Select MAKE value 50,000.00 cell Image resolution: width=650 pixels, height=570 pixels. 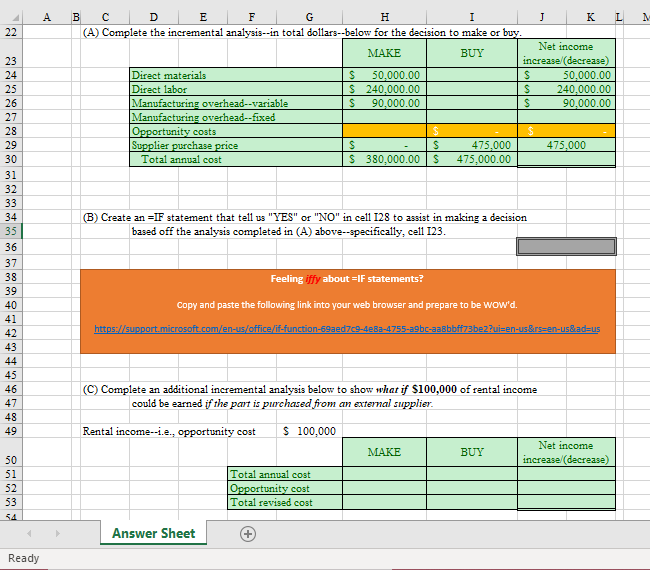[384, 75]
